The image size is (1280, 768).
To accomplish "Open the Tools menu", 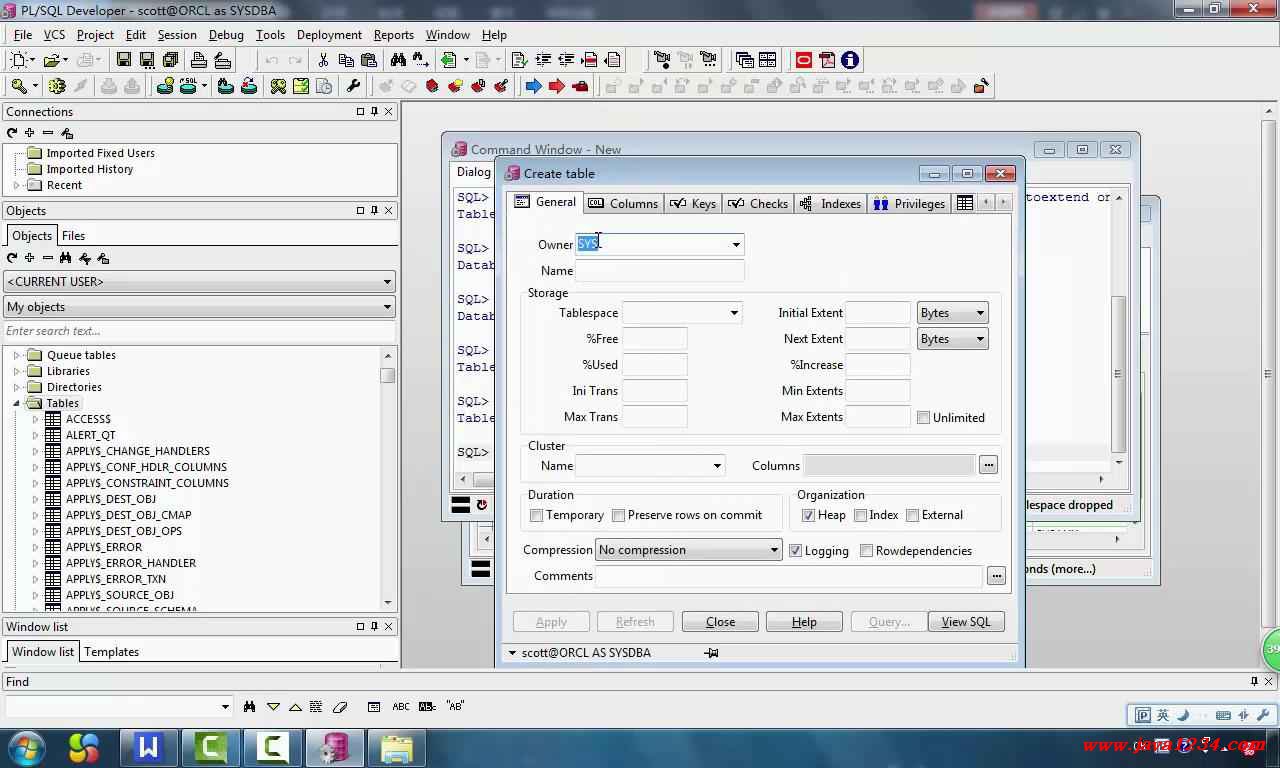I will click(x=270, y=35).
